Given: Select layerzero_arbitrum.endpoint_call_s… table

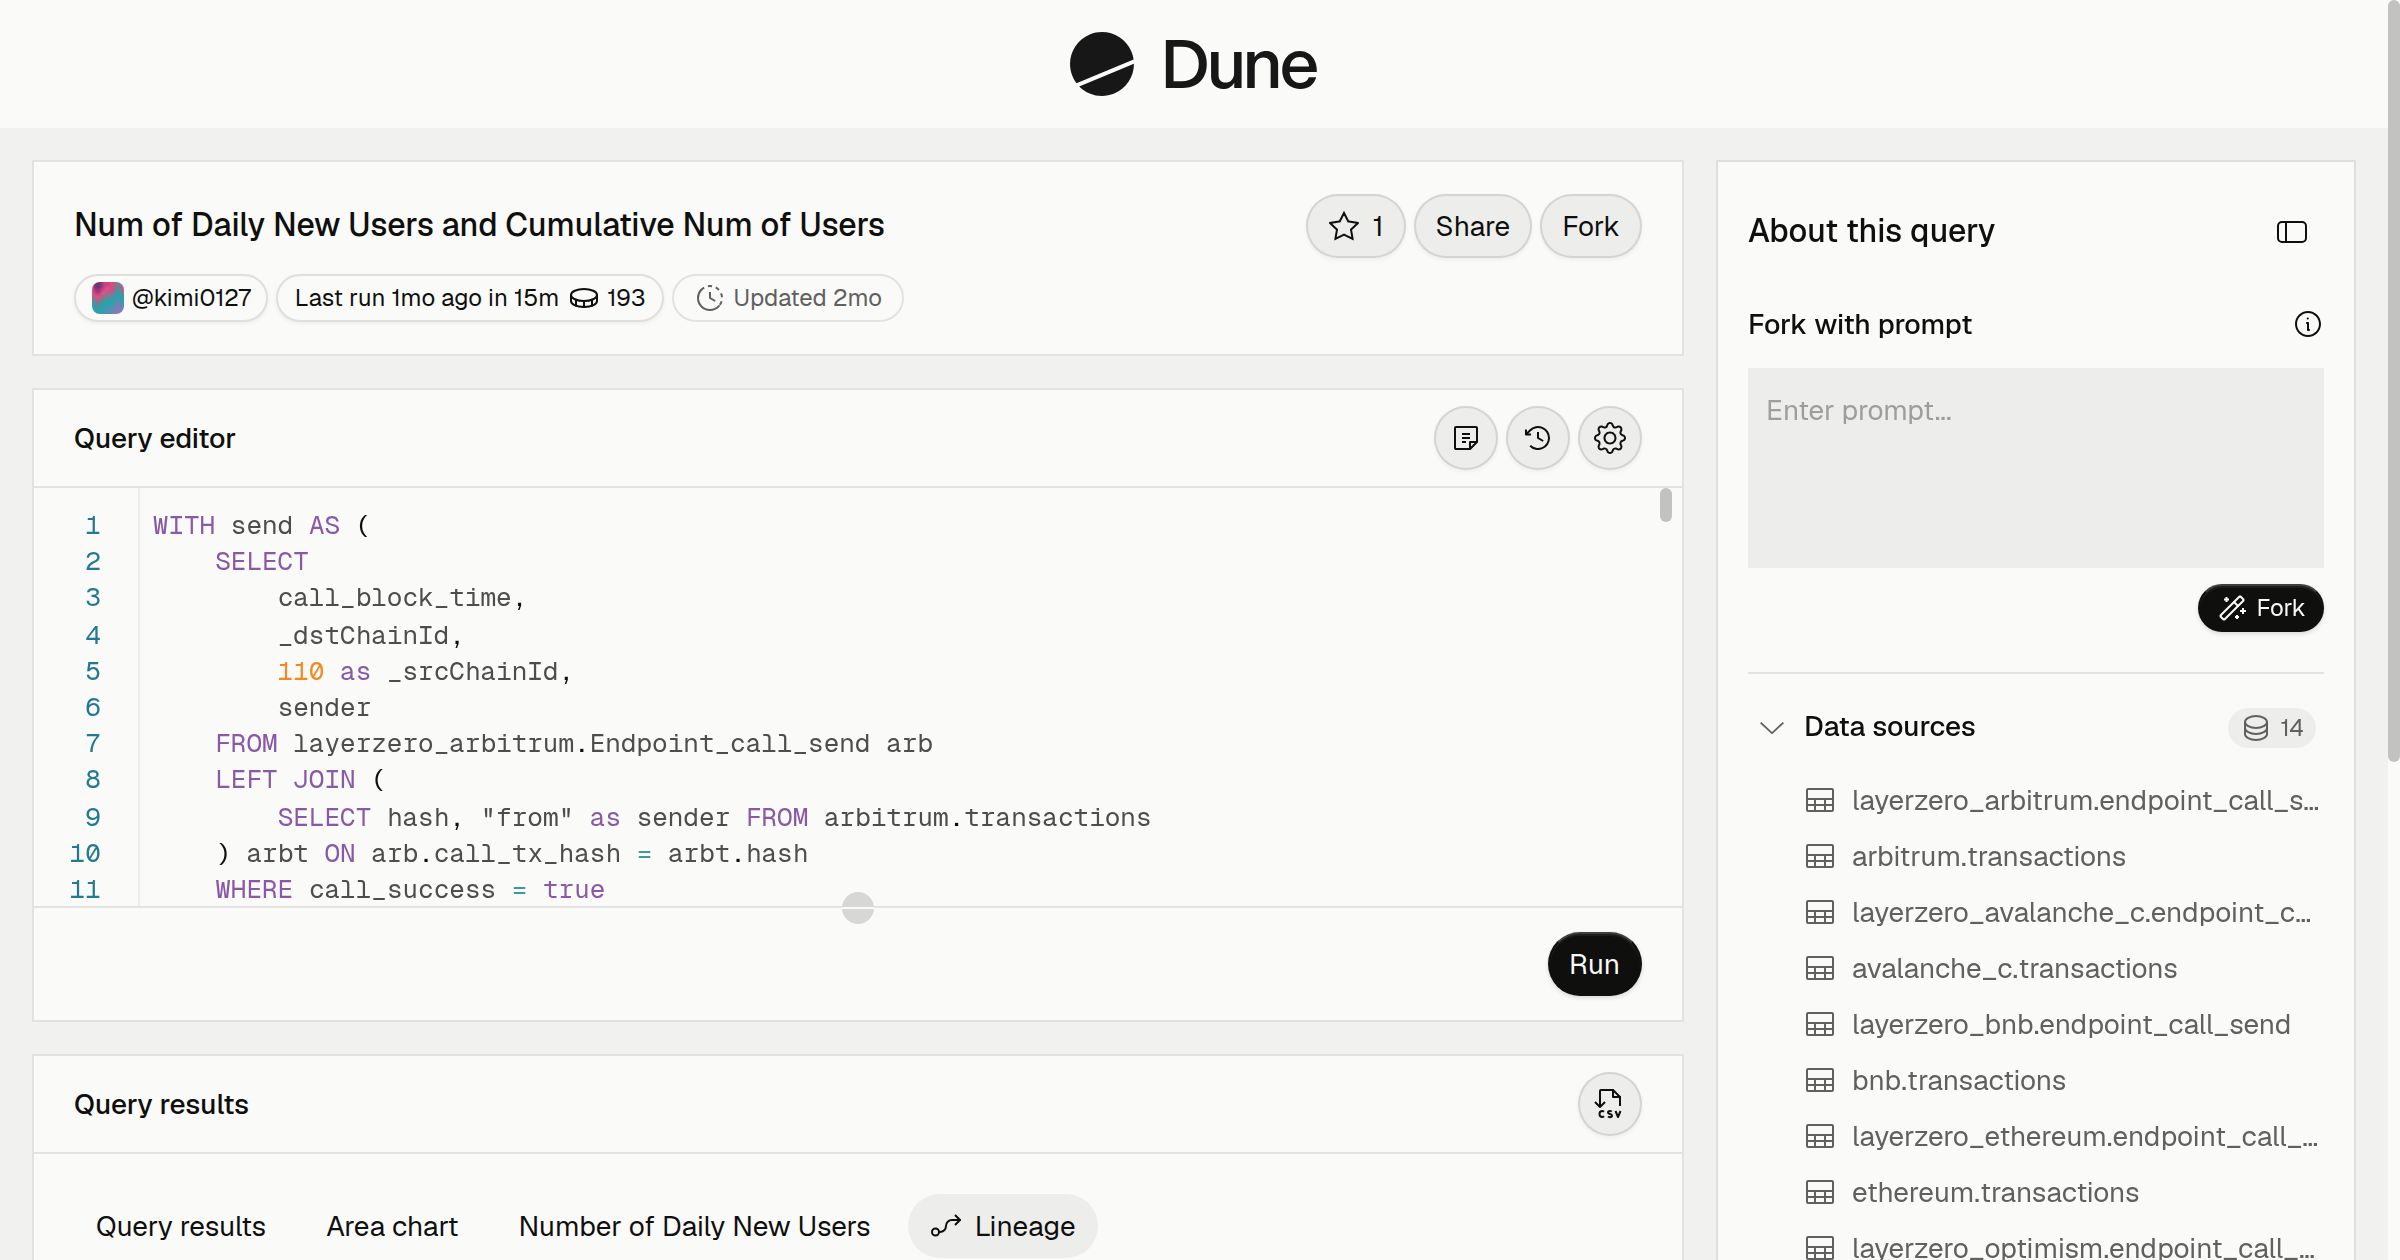Looking at the screenshot, I should (2084, 800).
